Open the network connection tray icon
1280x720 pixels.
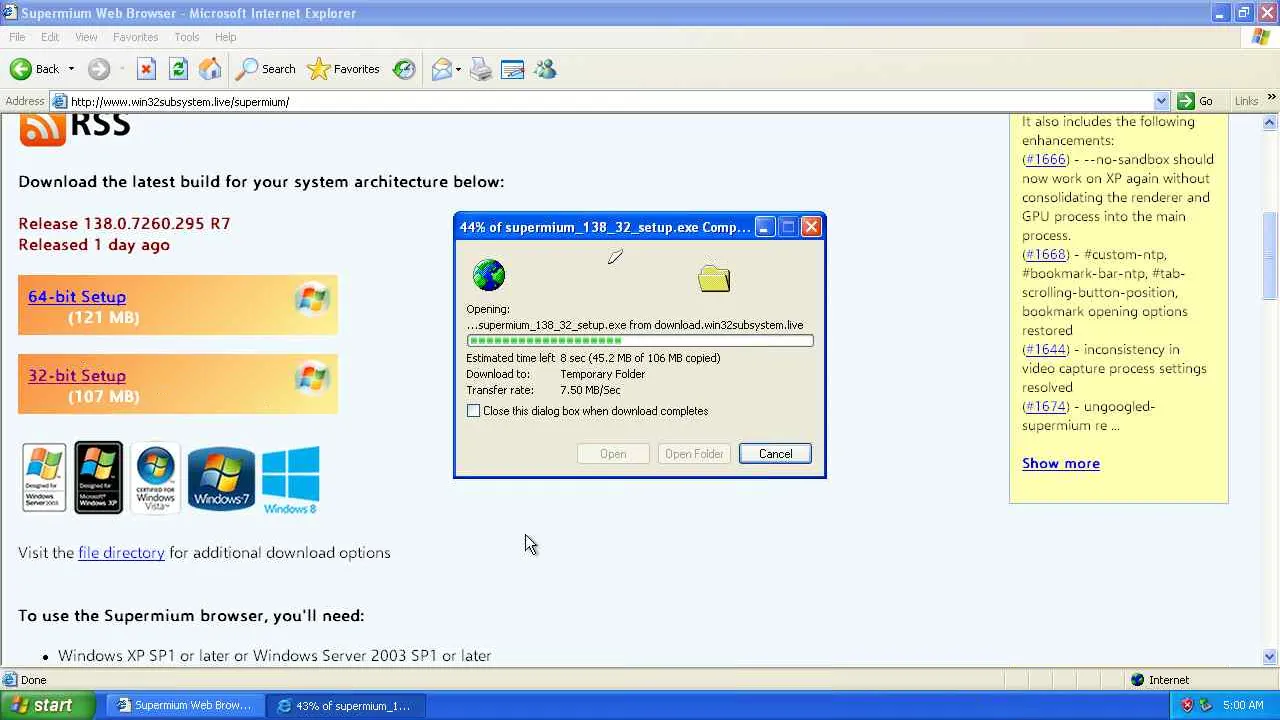point(1207,705)
